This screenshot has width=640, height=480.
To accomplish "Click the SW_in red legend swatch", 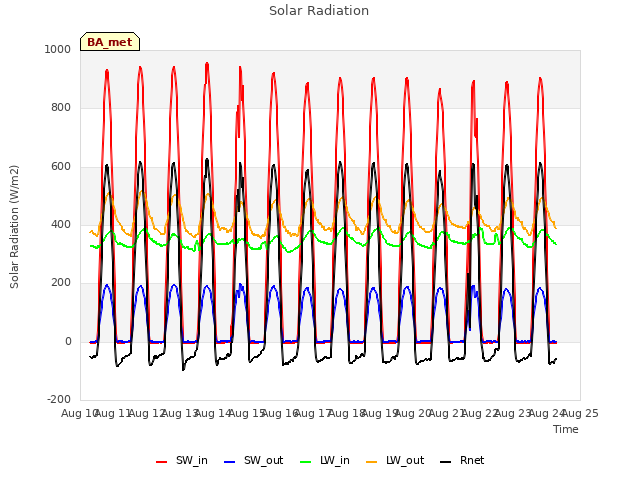I will point(162,462).
